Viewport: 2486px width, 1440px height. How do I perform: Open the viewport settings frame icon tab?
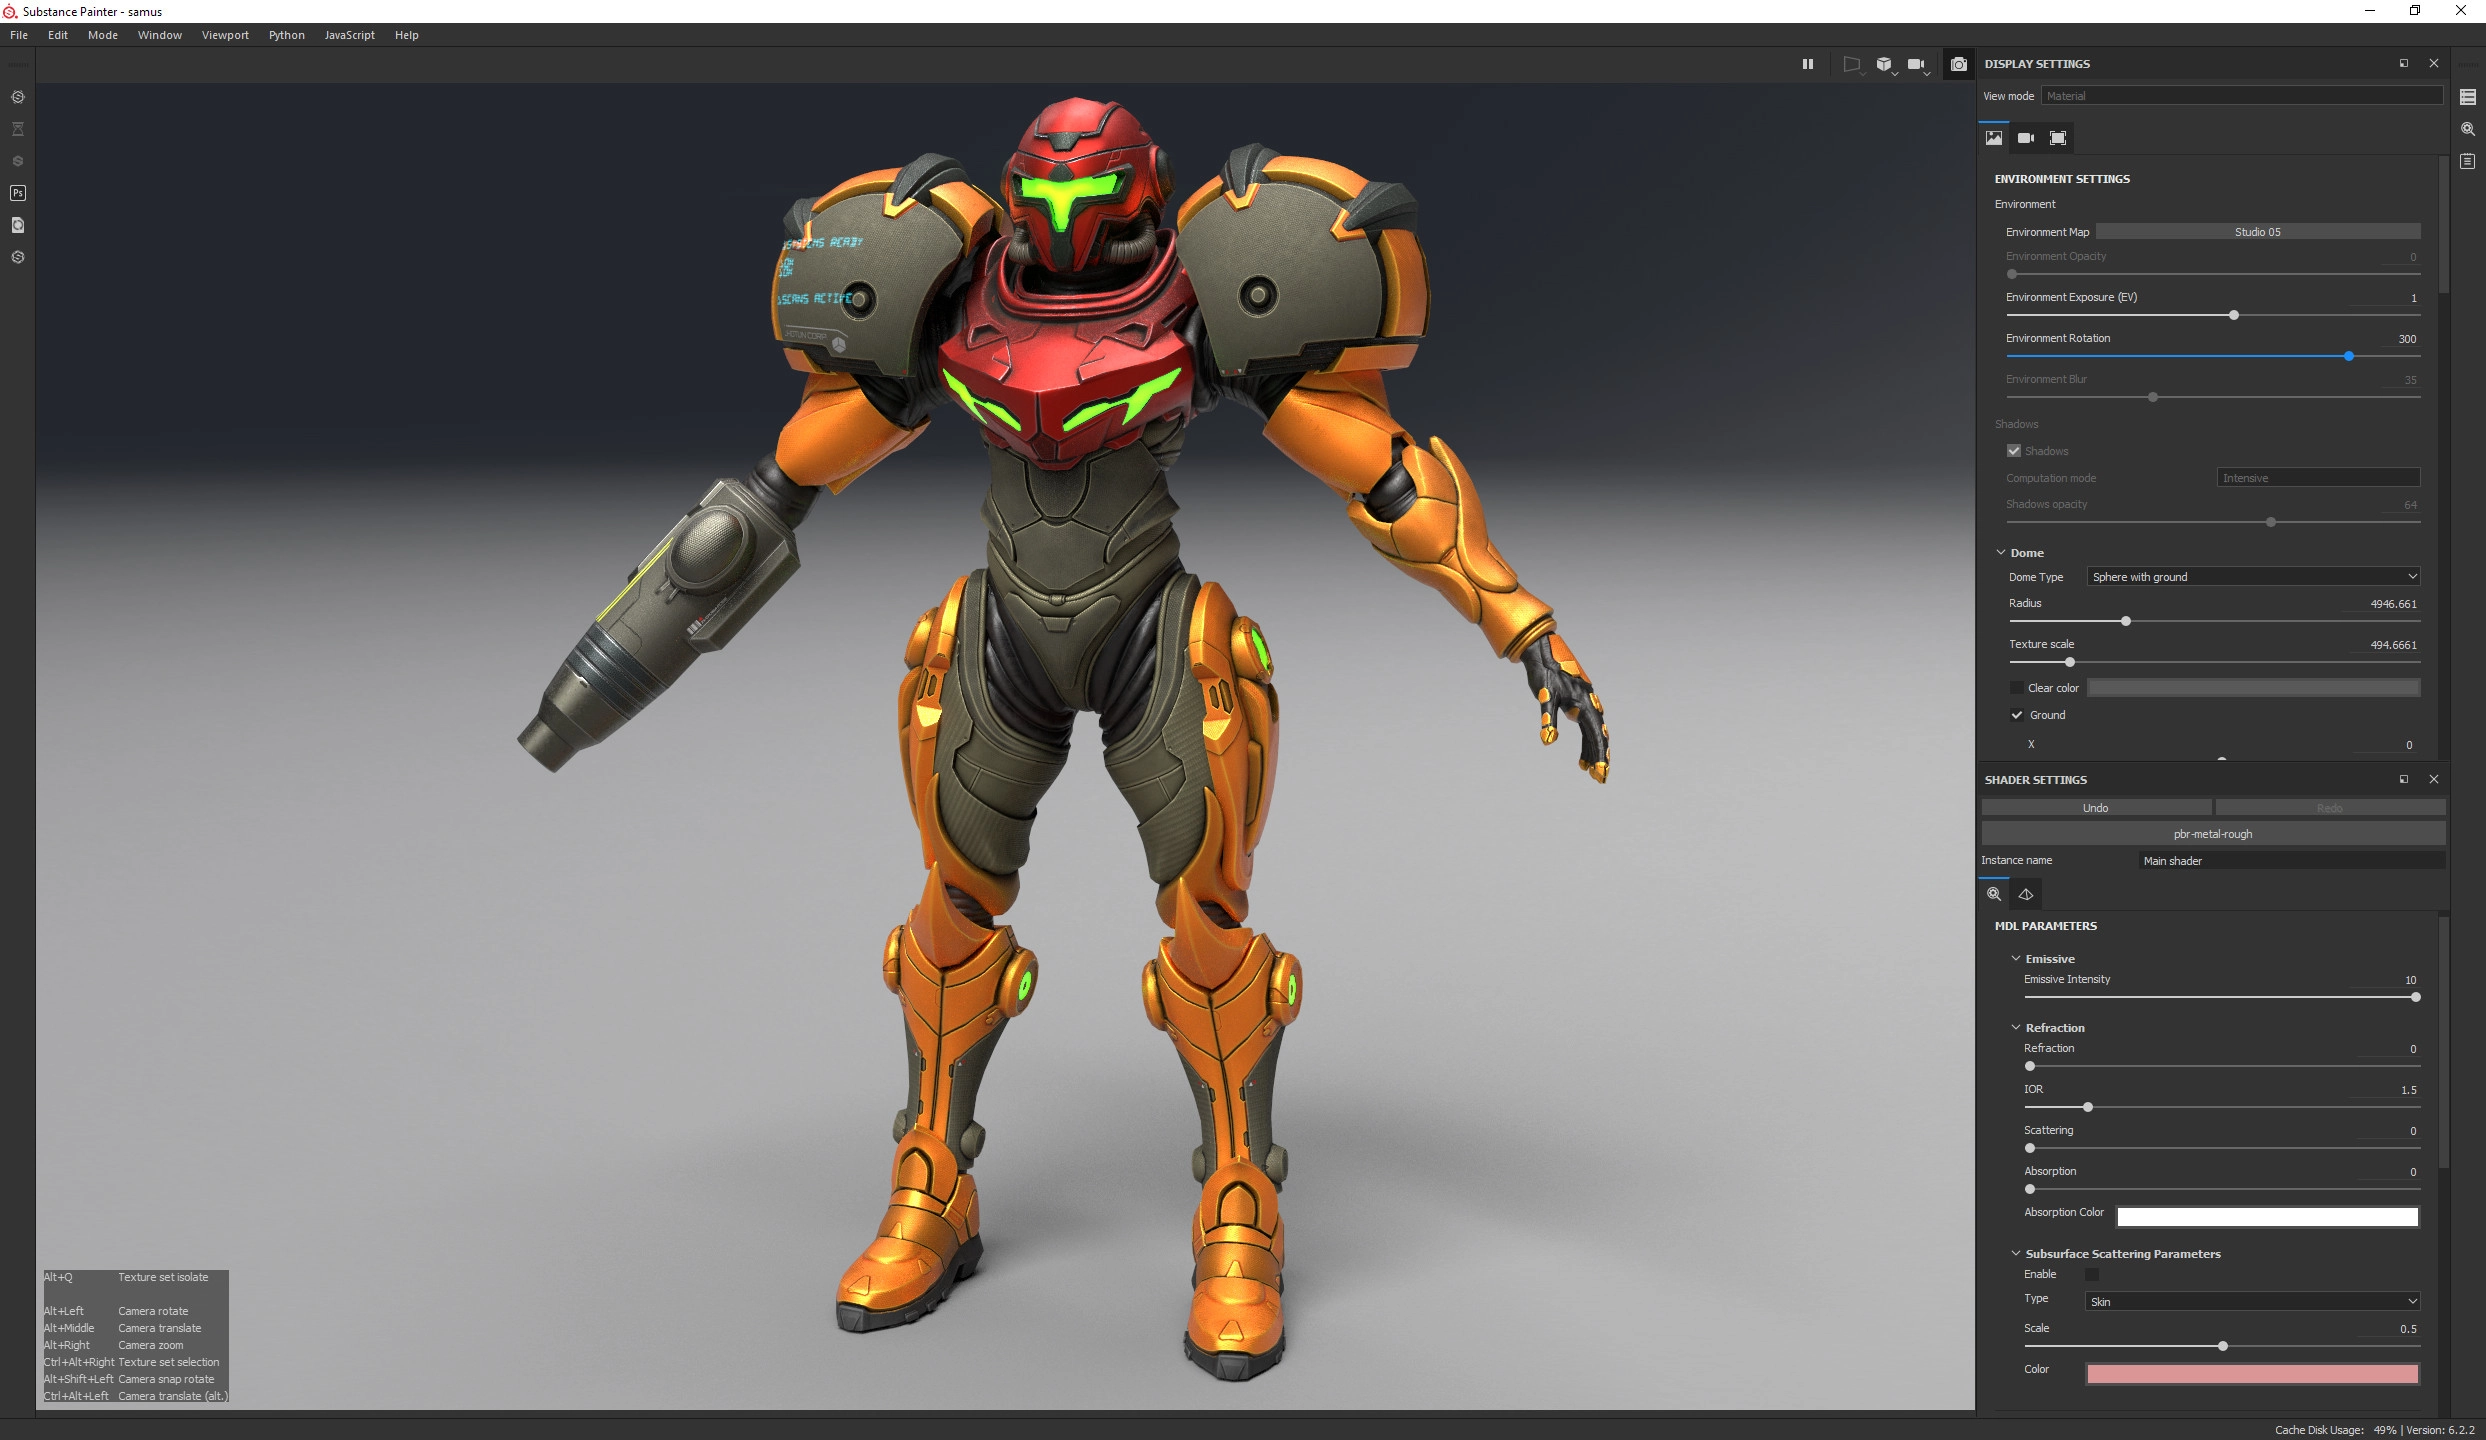2057,138
